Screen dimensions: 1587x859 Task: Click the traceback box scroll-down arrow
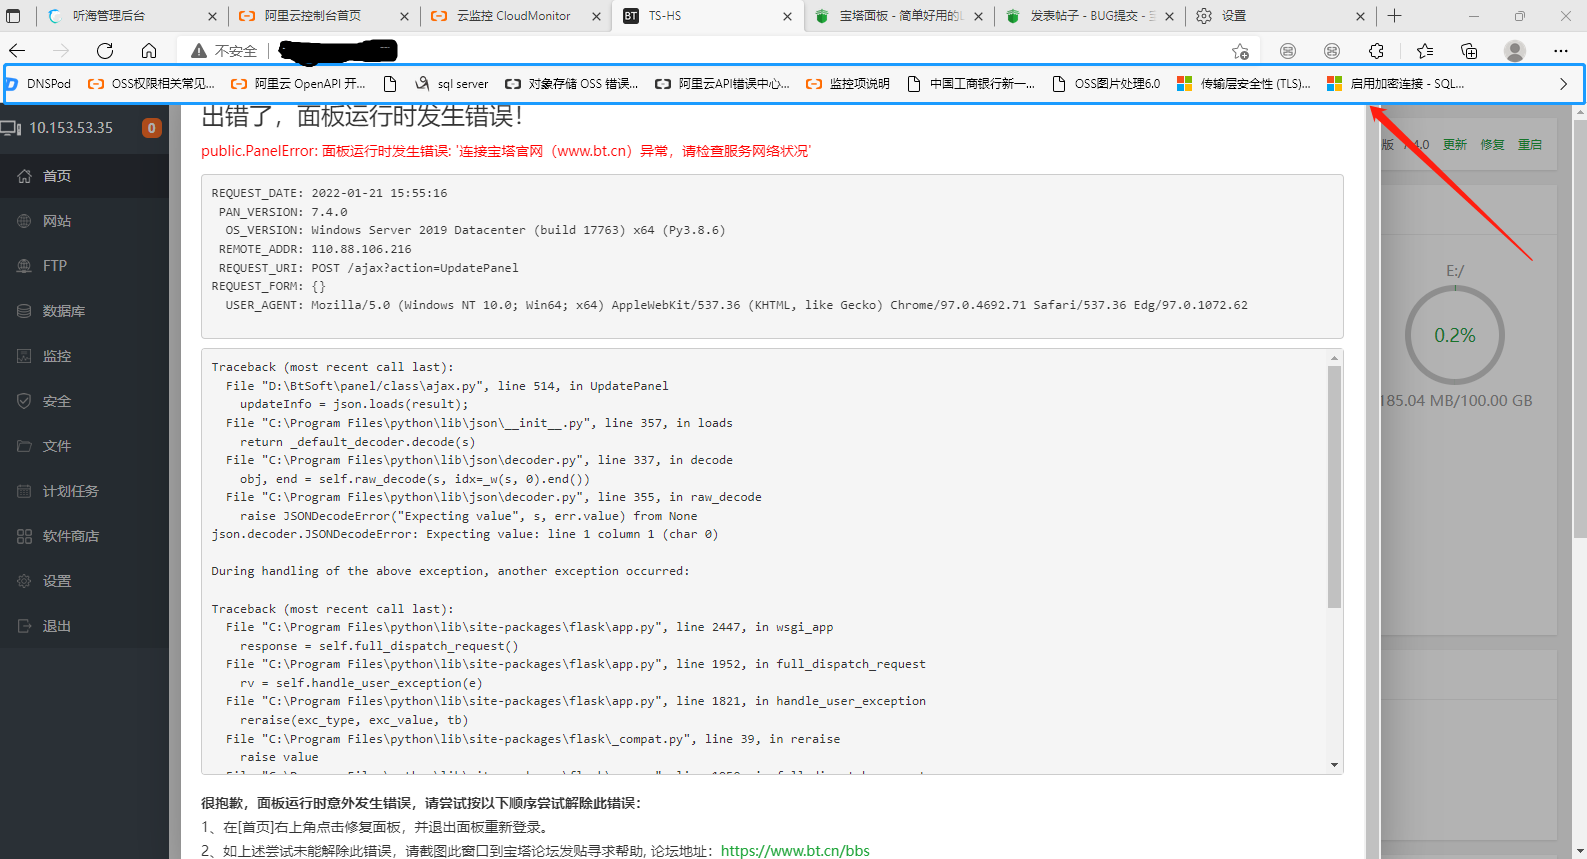[x=1334, y=765]
